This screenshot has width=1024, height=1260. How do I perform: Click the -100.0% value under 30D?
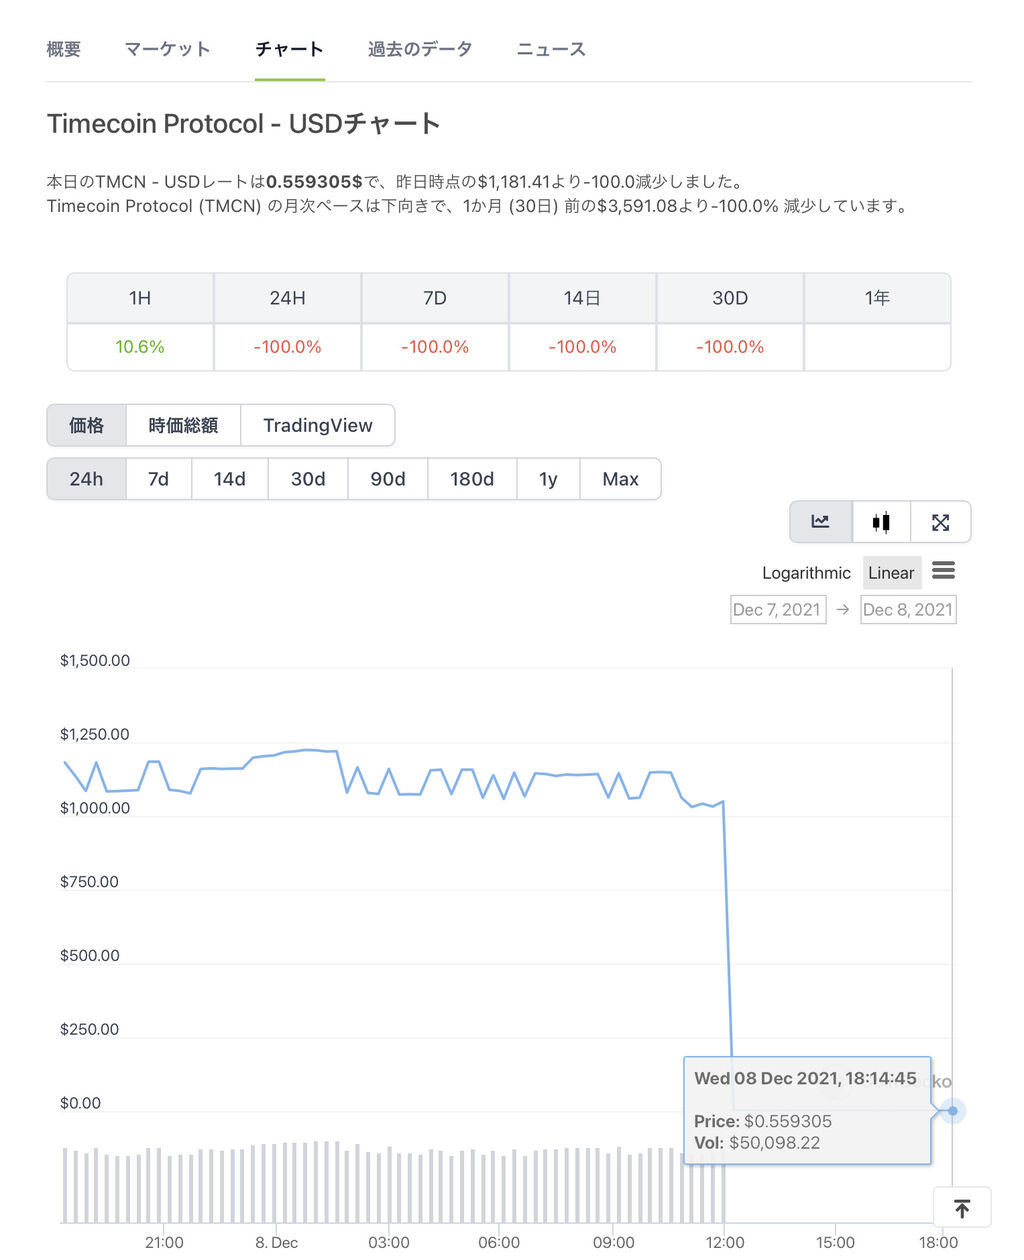tap(730, 347)
